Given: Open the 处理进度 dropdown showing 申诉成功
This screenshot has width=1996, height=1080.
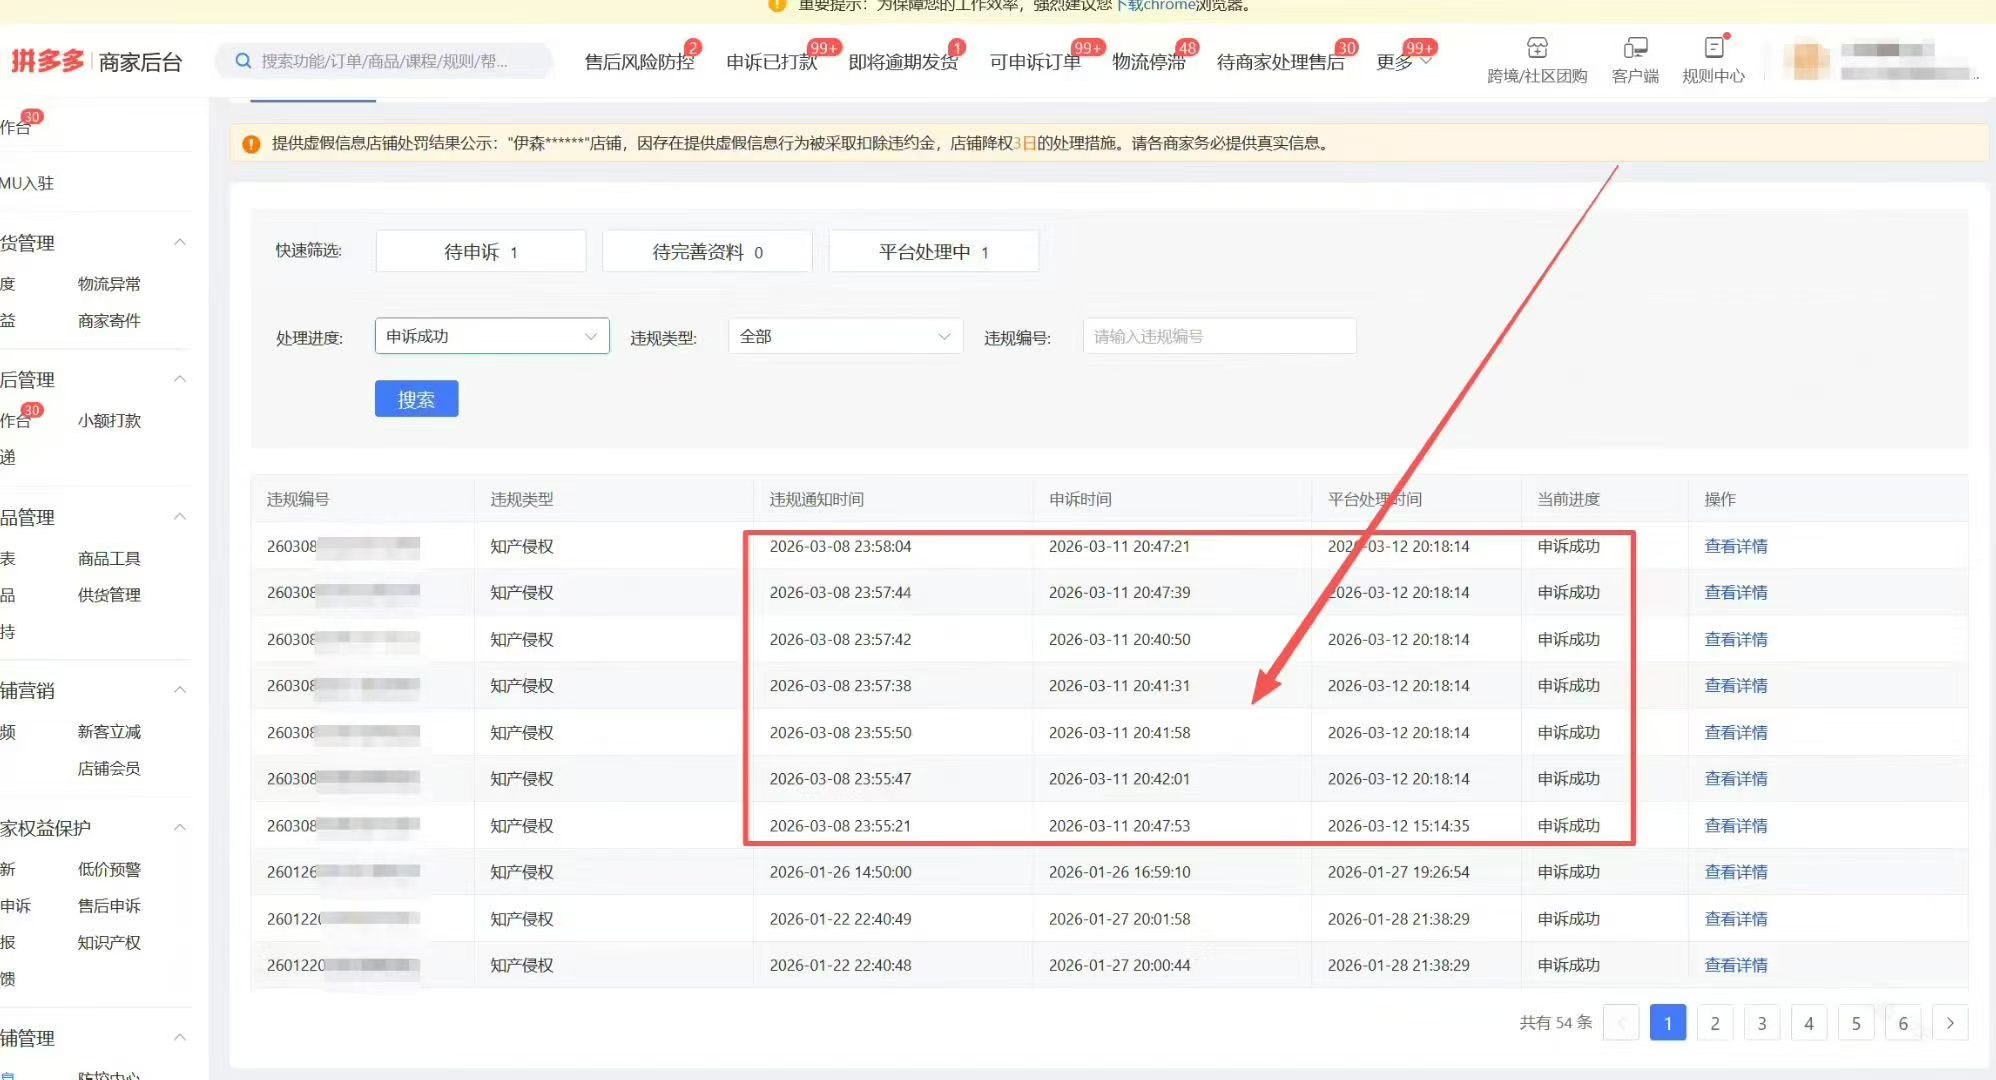Looking at the screenshot, I should click(491, 337).
